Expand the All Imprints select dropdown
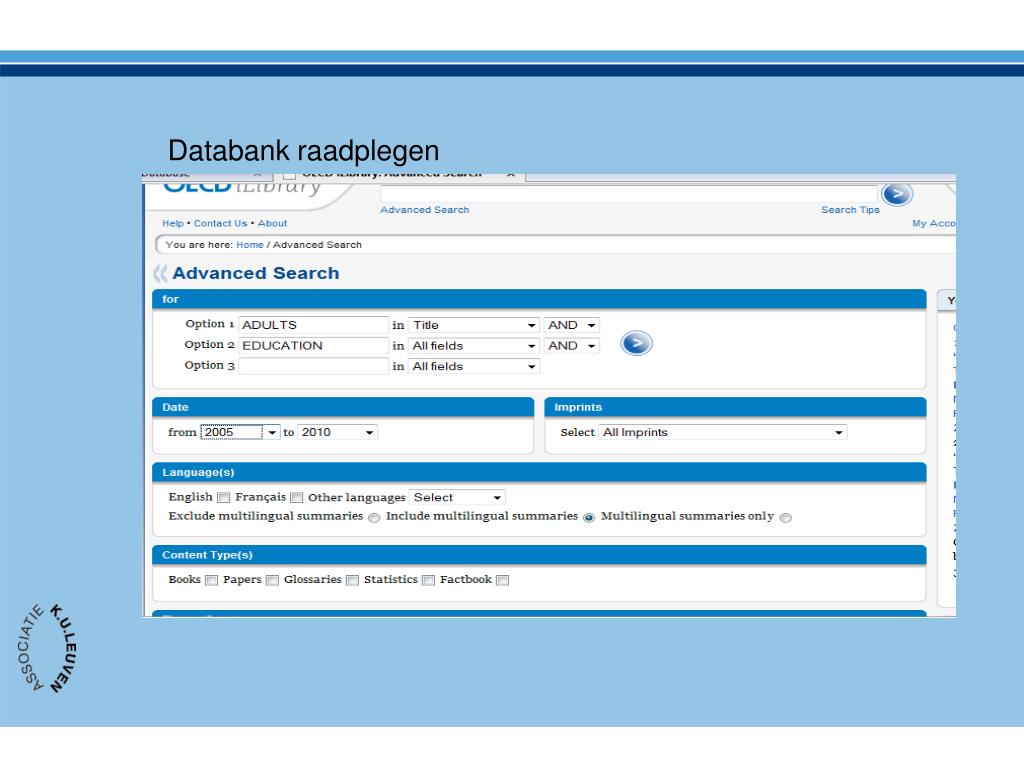The width and height of the screenshot is (1024, 768). 723,432
